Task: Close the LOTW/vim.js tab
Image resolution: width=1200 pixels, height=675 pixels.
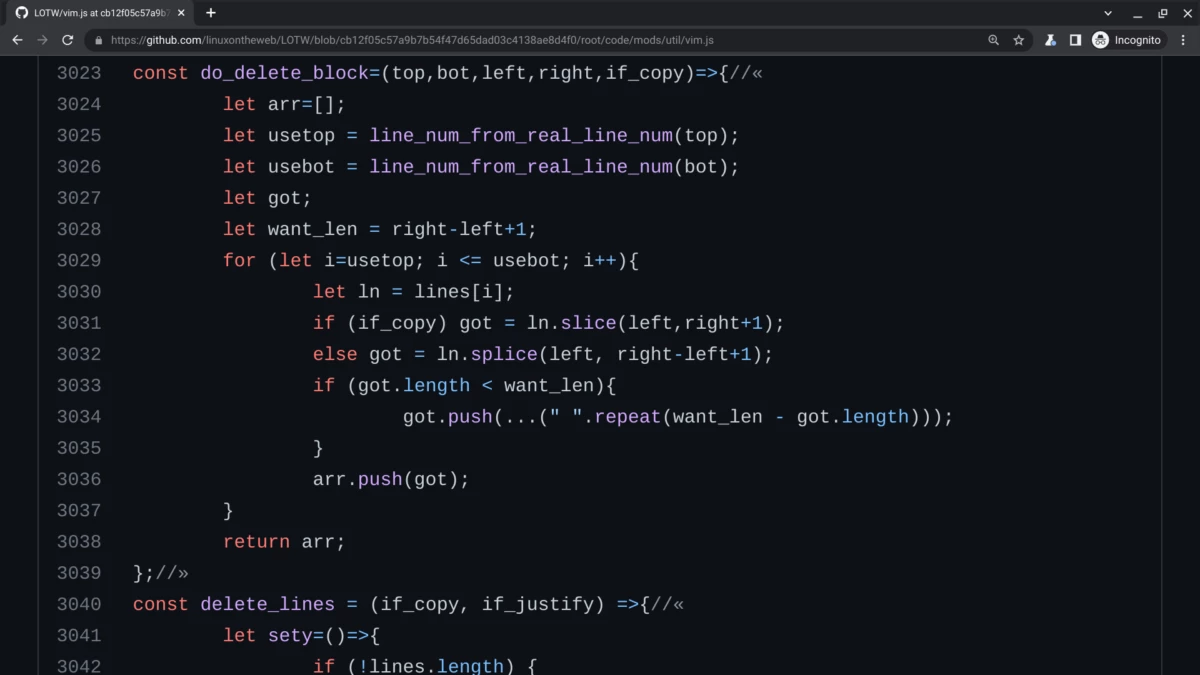Action: [181, 13]
